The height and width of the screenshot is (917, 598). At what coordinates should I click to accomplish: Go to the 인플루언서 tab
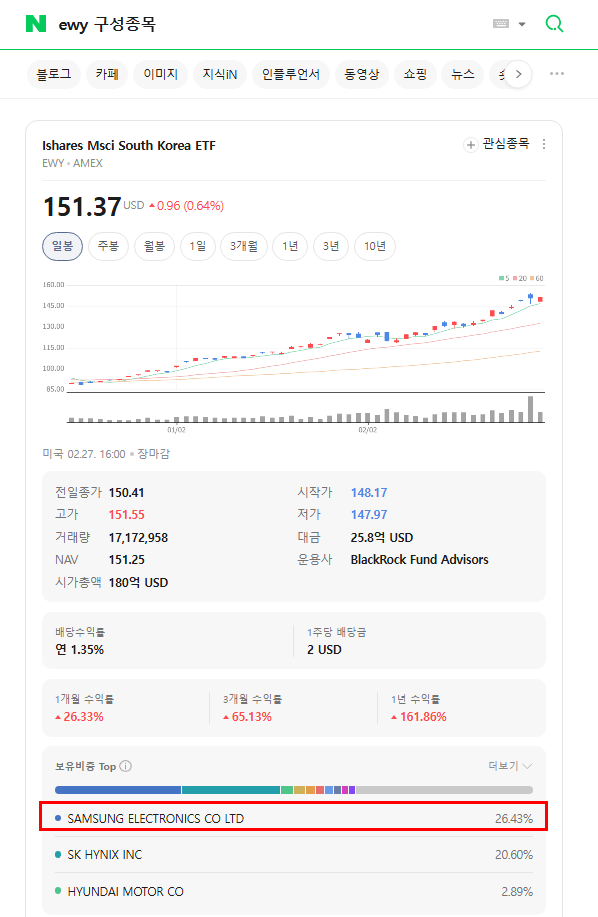tap(291, 74)
